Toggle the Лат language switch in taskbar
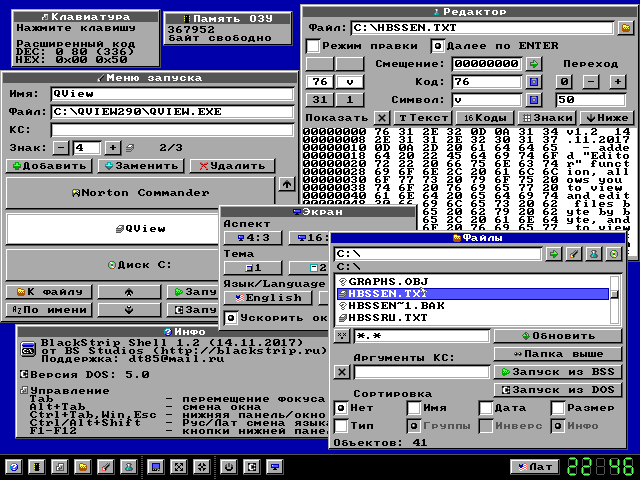The height and width of the screenshot is (480, 640). (535, 467)
